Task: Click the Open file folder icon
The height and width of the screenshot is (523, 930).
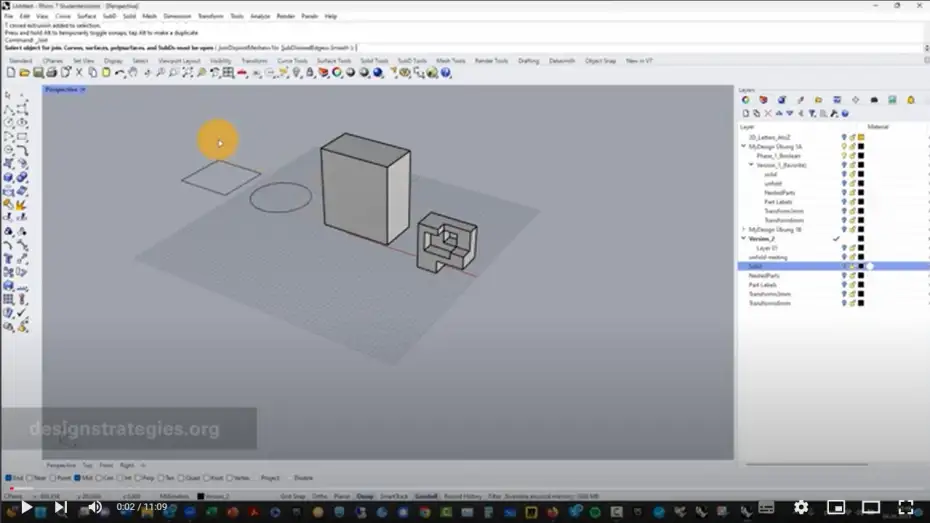Action: (24, 72)
